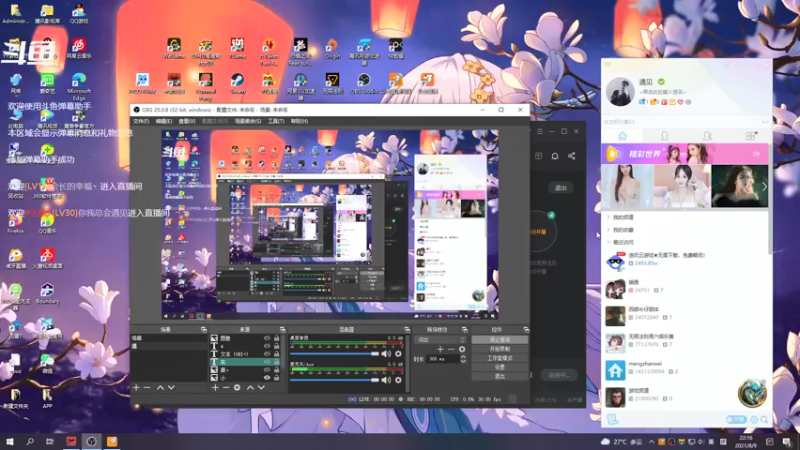This screenshot has height=450, width=800.
Task: Mute the desktop audio speaker icon in OBS mixer
Action: click(386, 354)
